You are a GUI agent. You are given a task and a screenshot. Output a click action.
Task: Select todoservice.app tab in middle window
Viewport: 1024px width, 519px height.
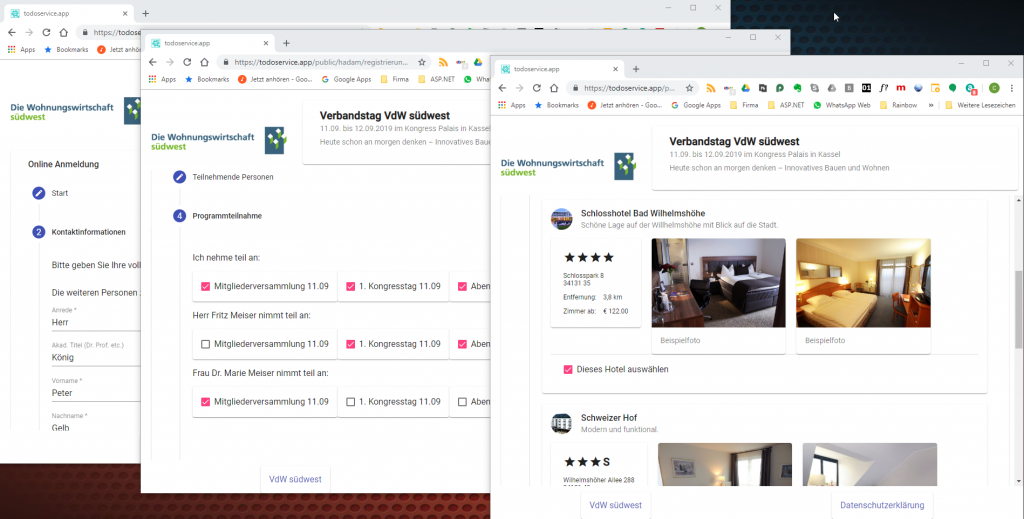pyautogui.click(x=209, y=43)
